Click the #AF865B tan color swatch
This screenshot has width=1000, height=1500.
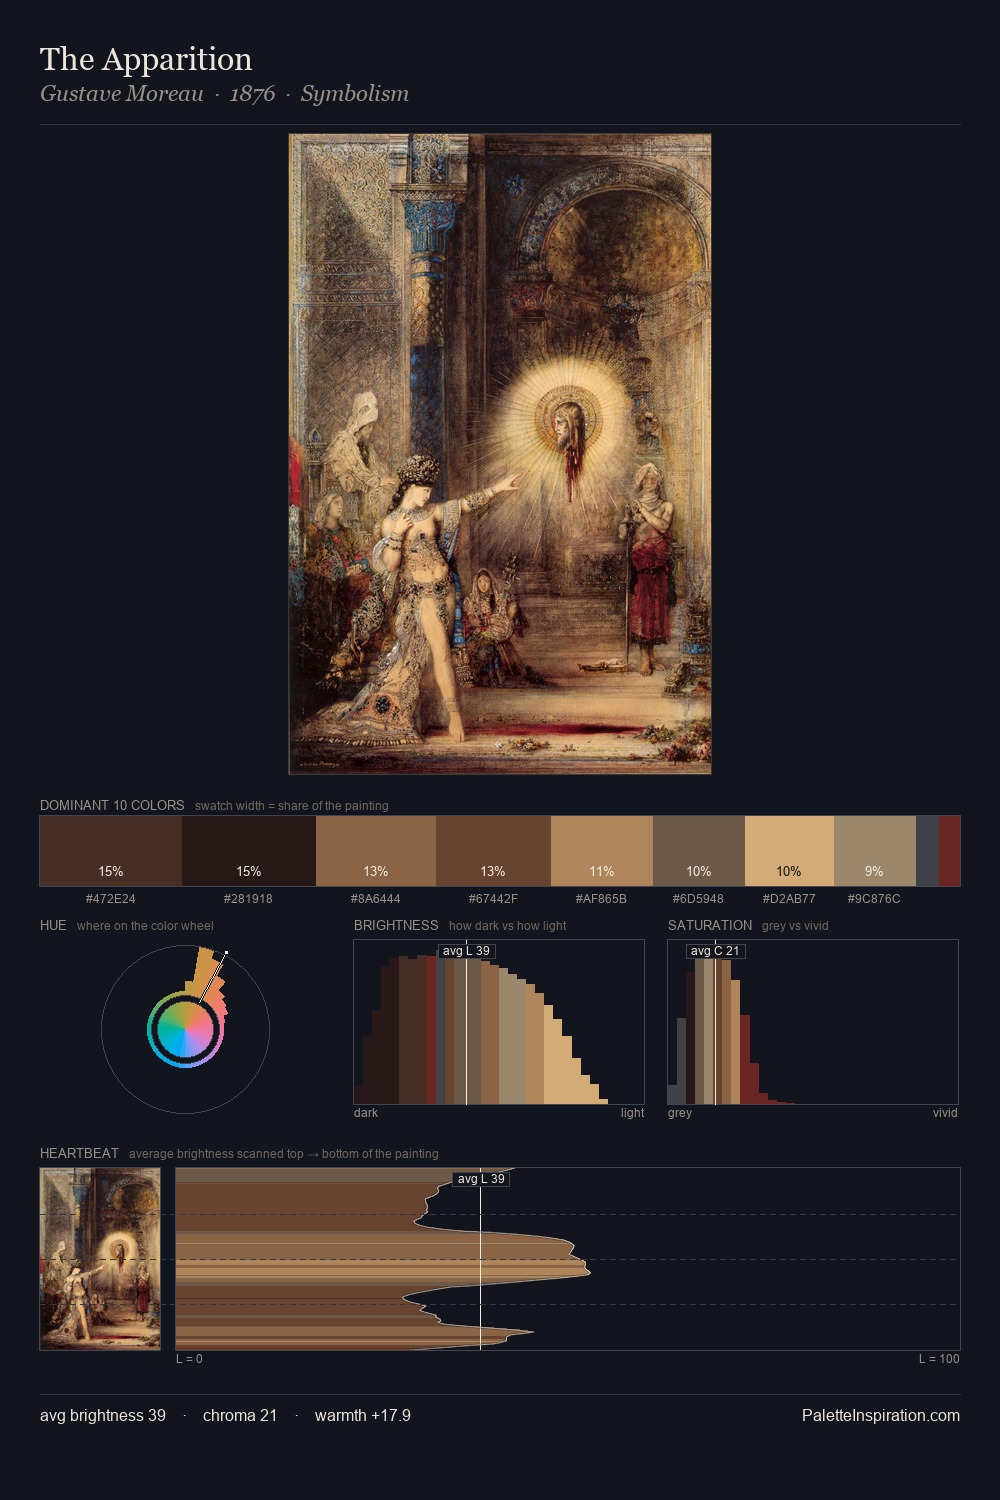click(x=602, y=851)
